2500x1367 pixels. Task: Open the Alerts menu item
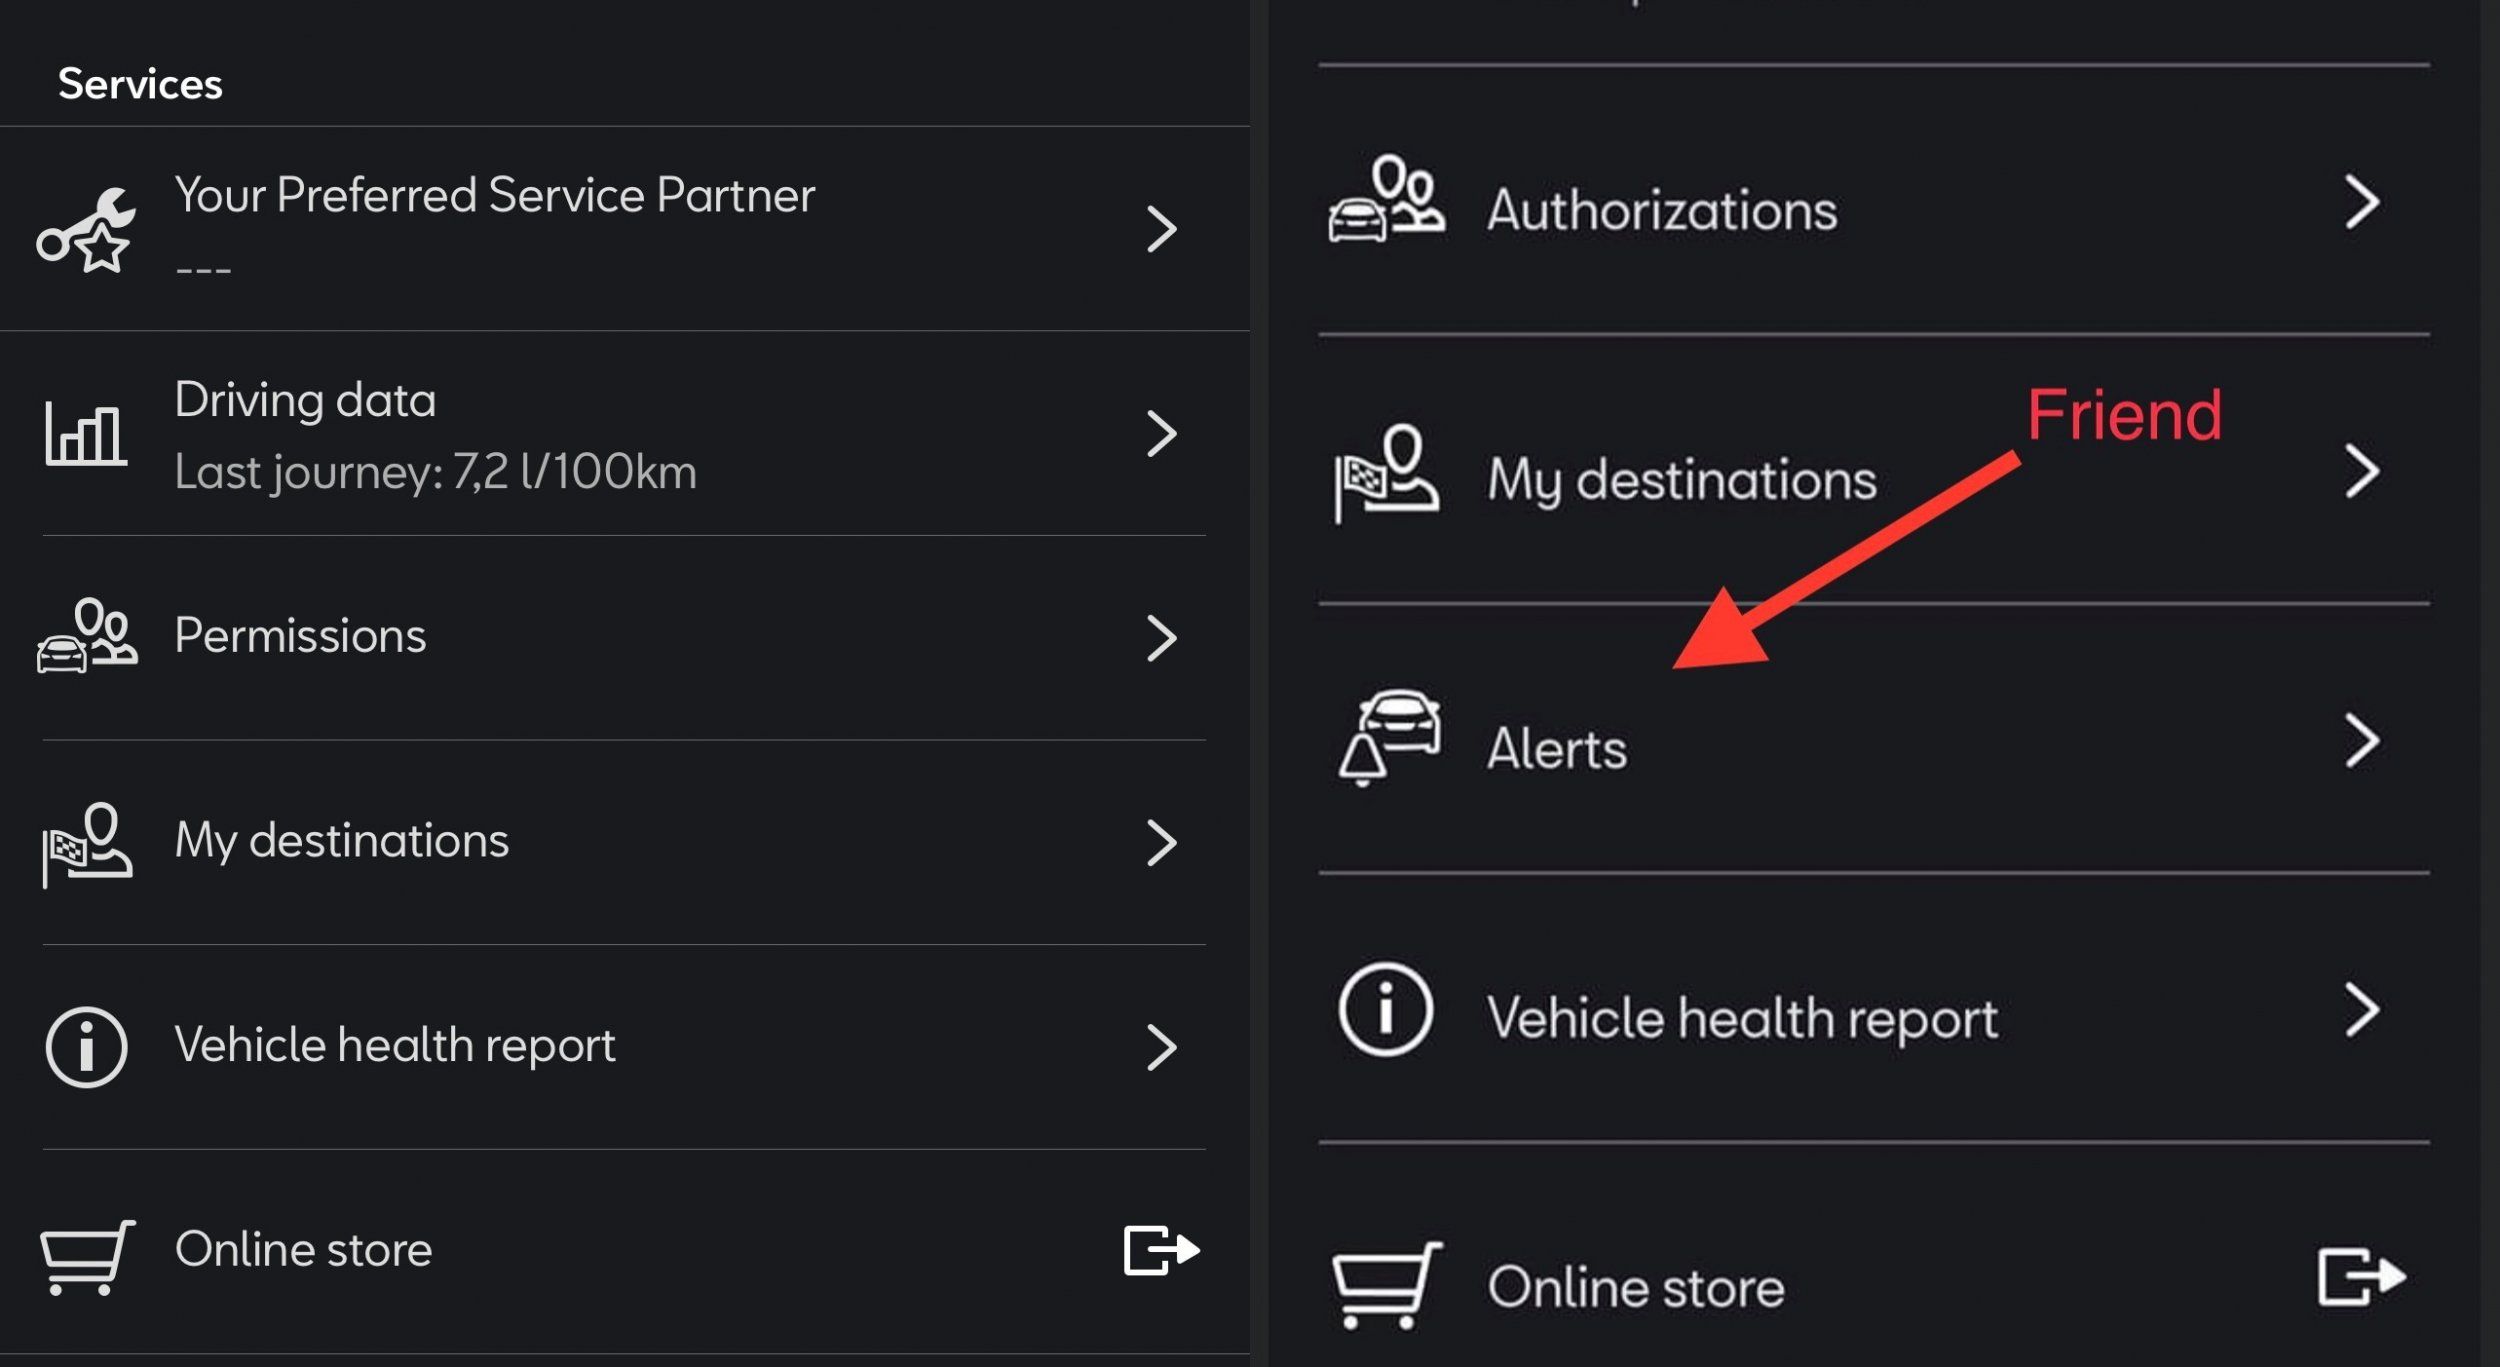1556,749
